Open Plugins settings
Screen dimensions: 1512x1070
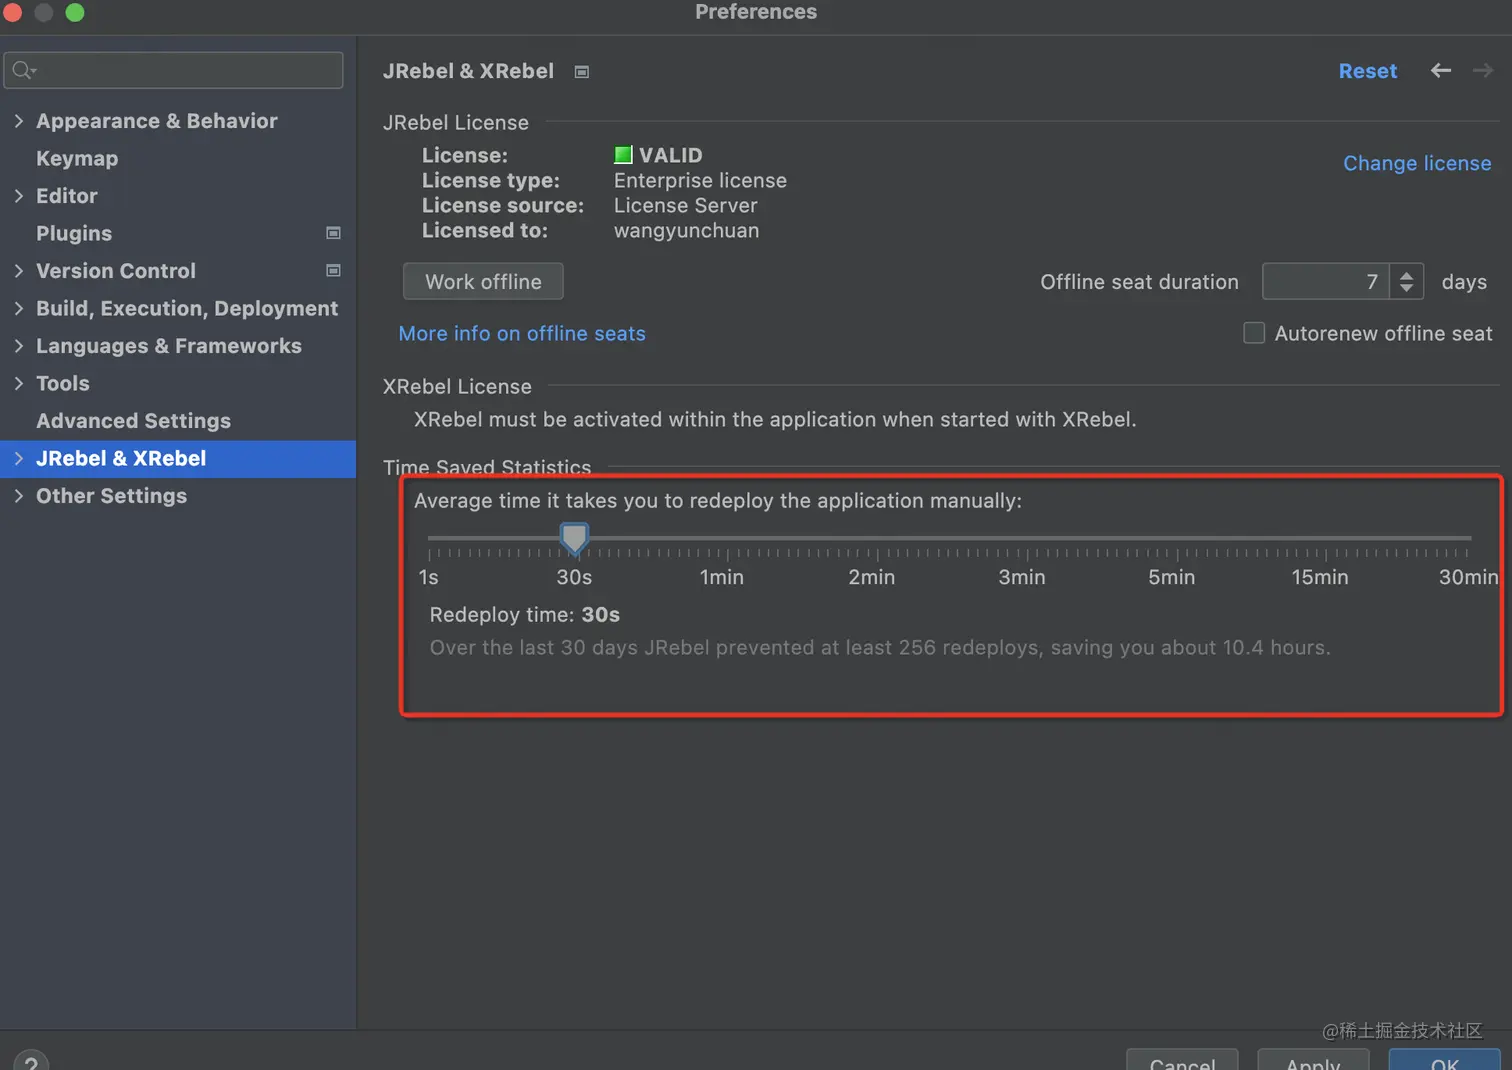click(74, 233)
